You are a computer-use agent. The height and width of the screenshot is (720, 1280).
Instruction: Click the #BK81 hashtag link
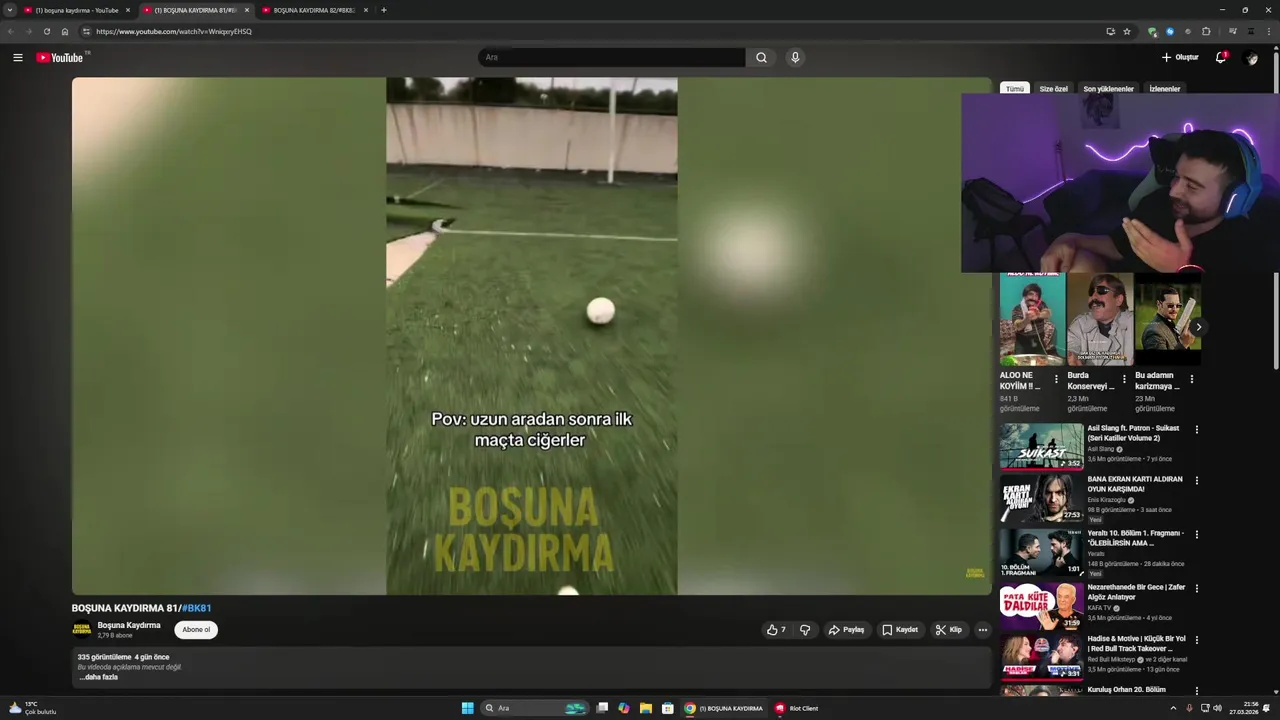[x=196, y=608]
